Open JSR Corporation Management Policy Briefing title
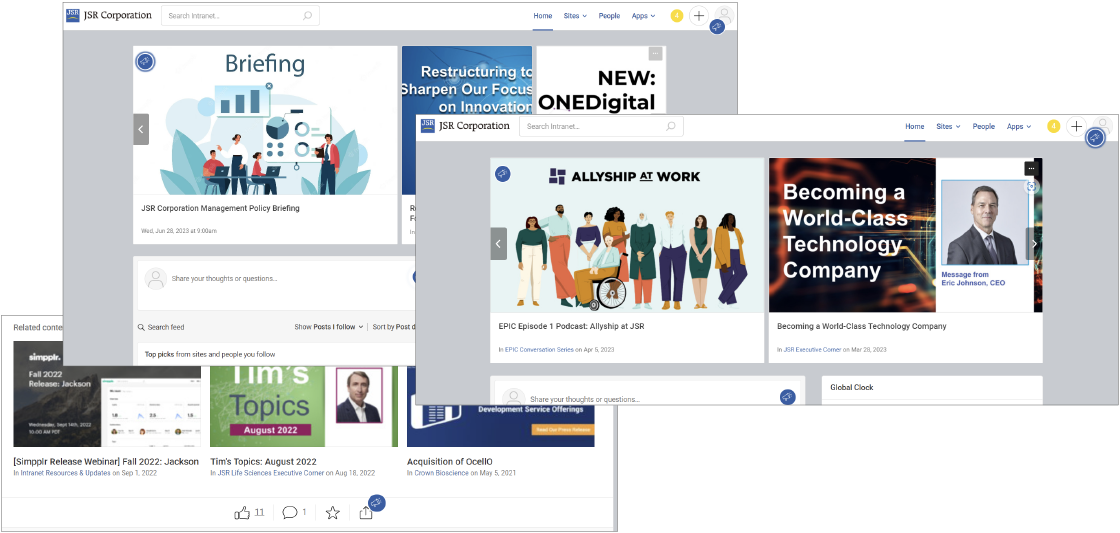Viewport: 1120px width, 533px height. coord(221,209)
